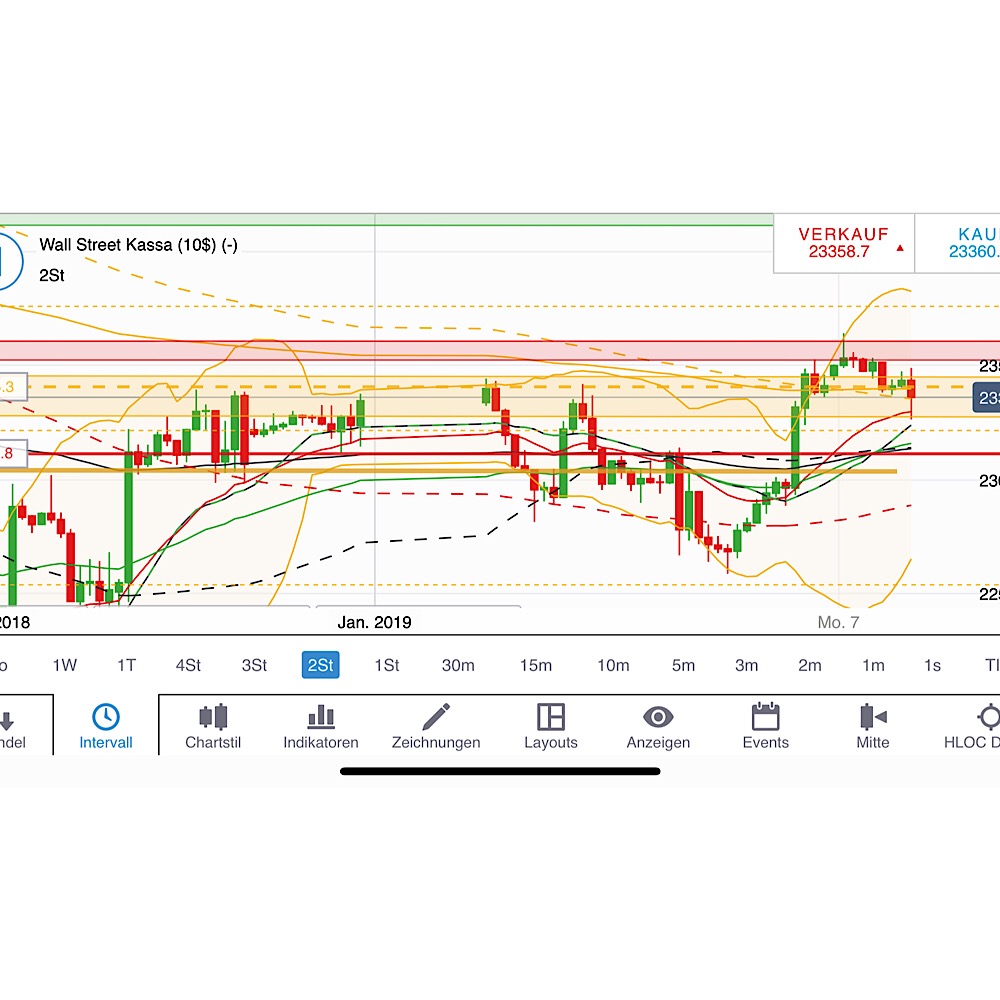Switch to the 30m interval
The image size is (1000, 1000).
click(458, 665)
